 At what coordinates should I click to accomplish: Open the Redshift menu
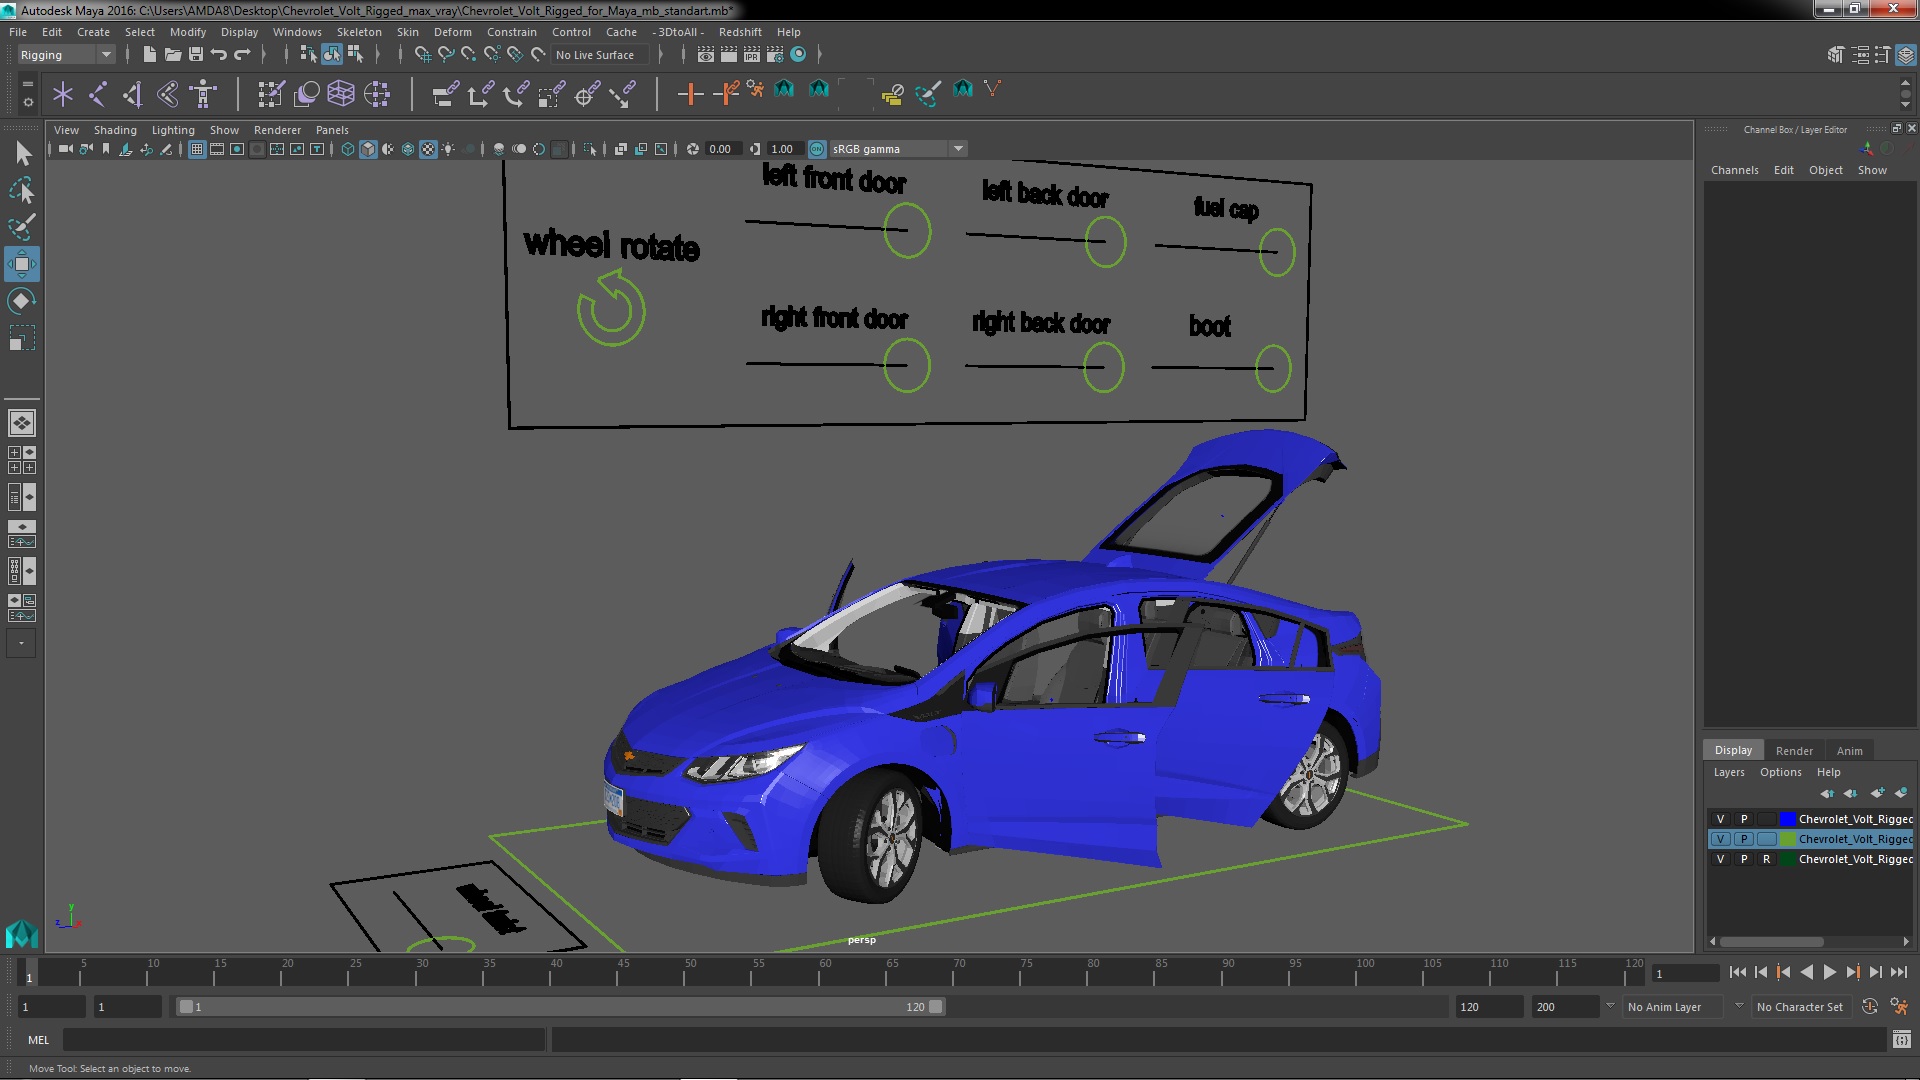[x=740, y=32]
